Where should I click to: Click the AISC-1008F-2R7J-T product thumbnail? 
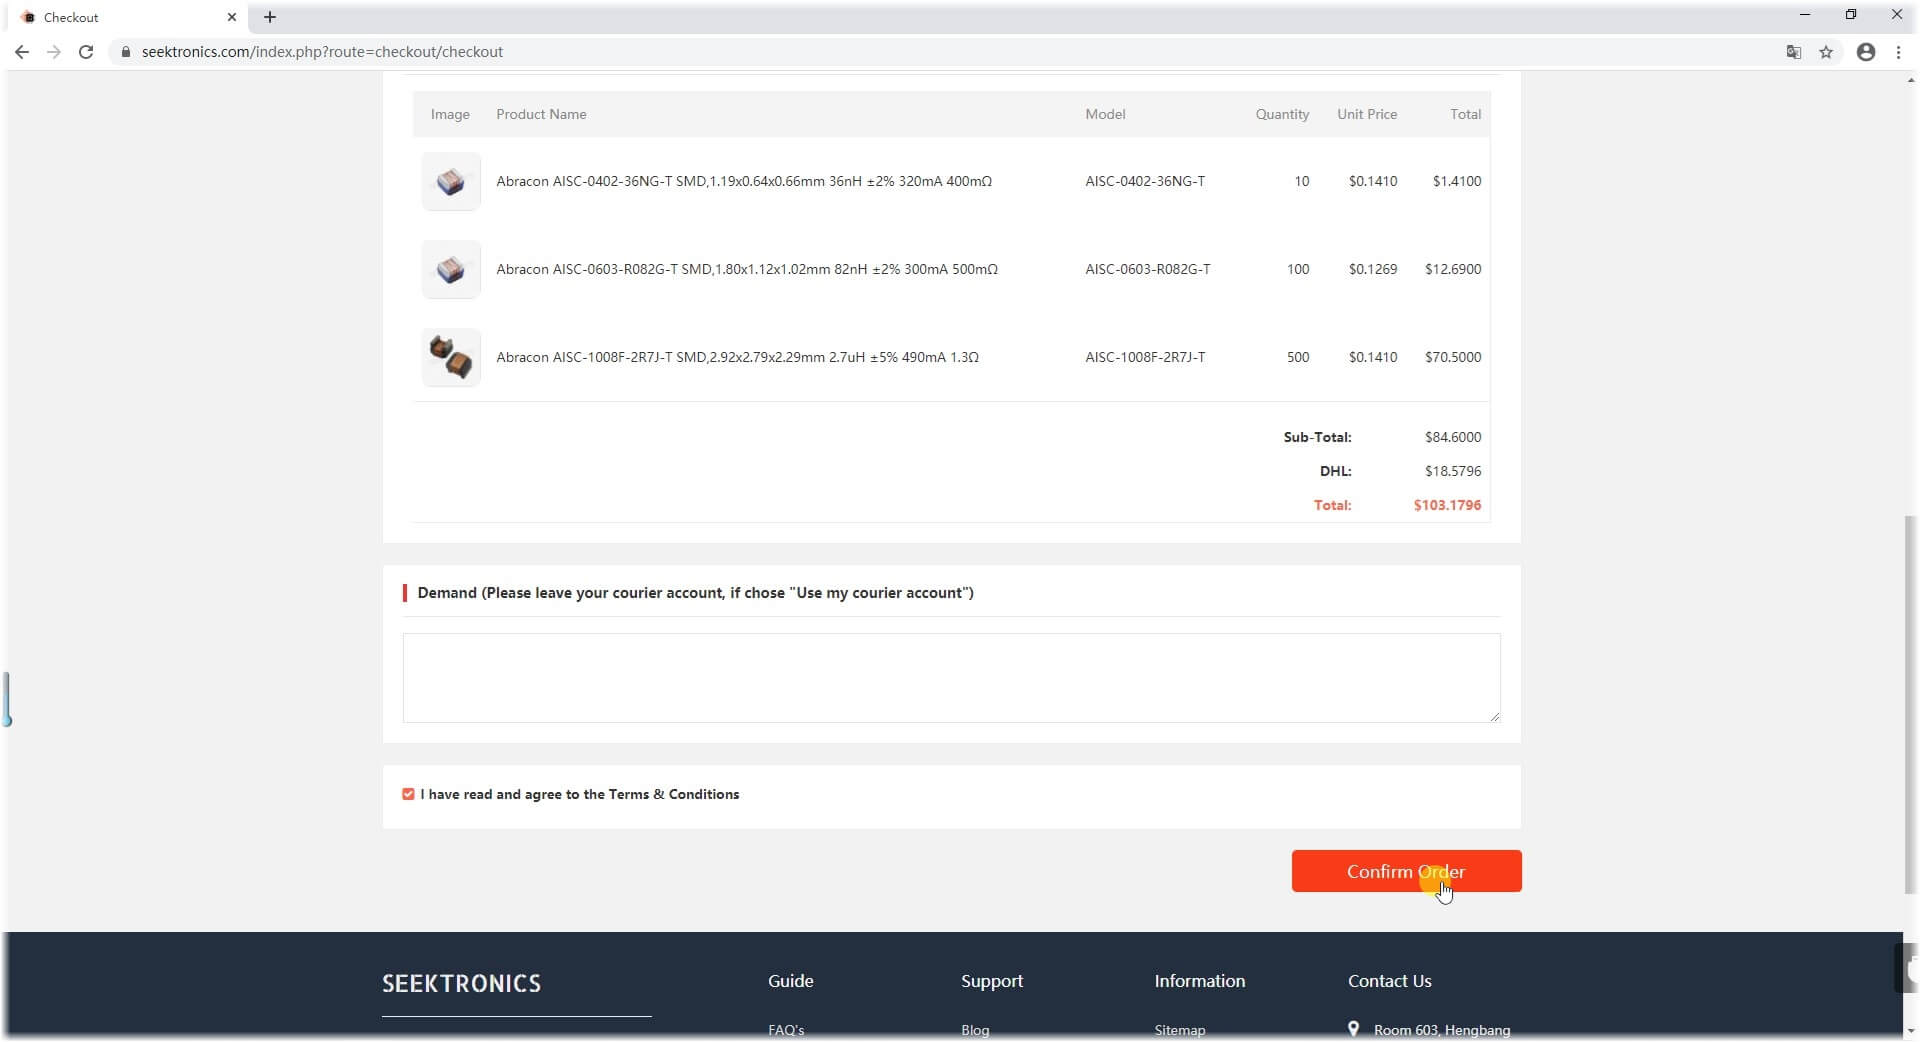[x=451, y=357]
